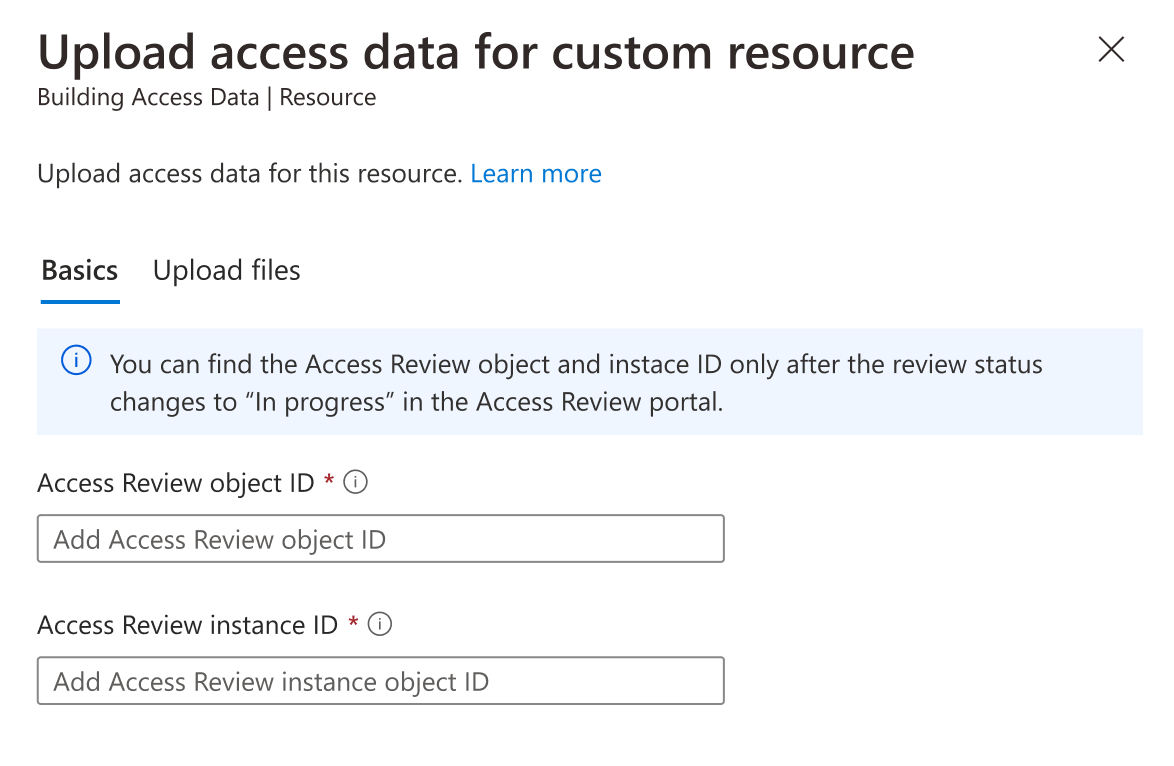Select the information icon in the blue banner
The width and height of the screenshot is (1174, 766).
[x=76, y=361]
